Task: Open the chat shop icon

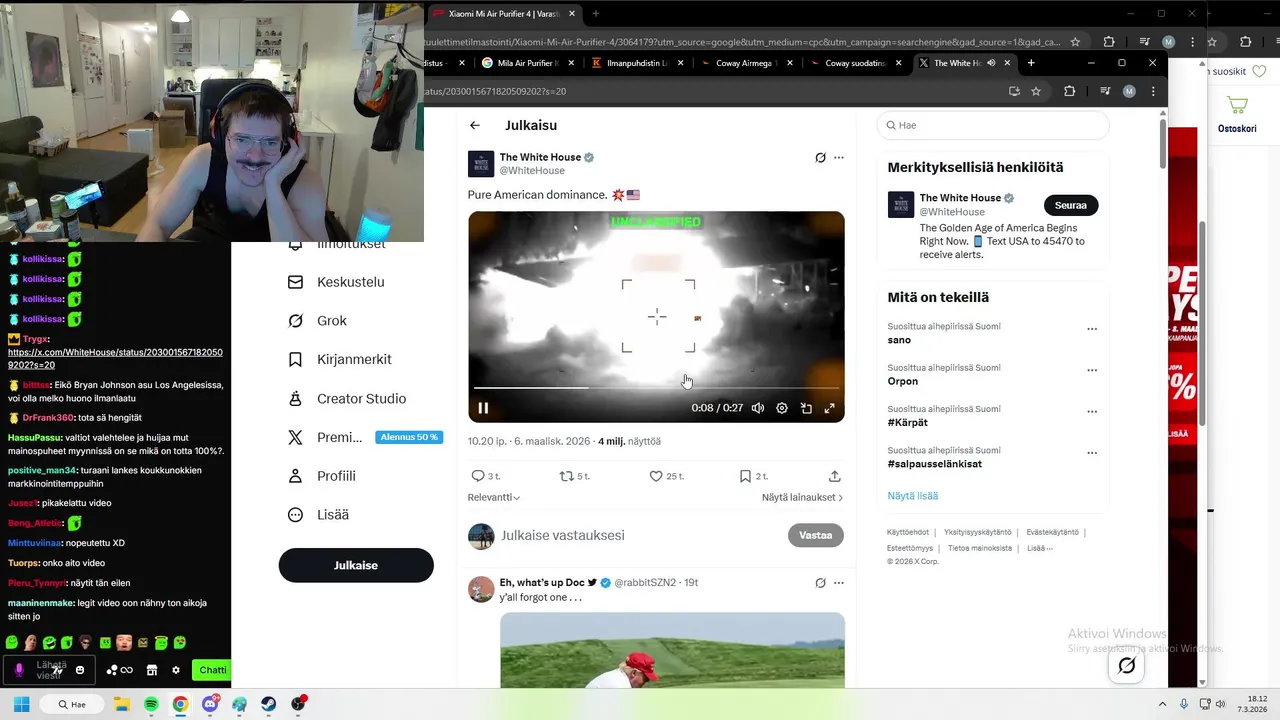Action: pyautogui.click(x=152, y=670)
